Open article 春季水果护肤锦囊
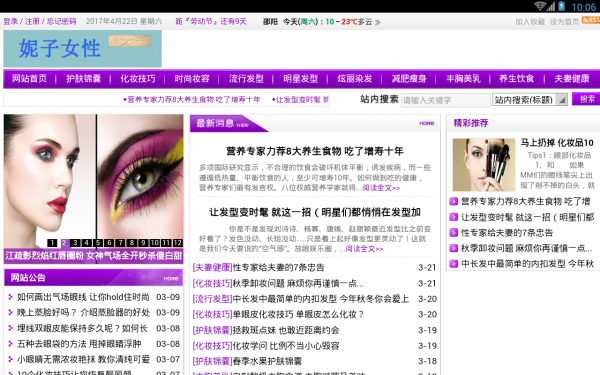The width and height of the screenshot is (600, 375). (x=267, y=361)
